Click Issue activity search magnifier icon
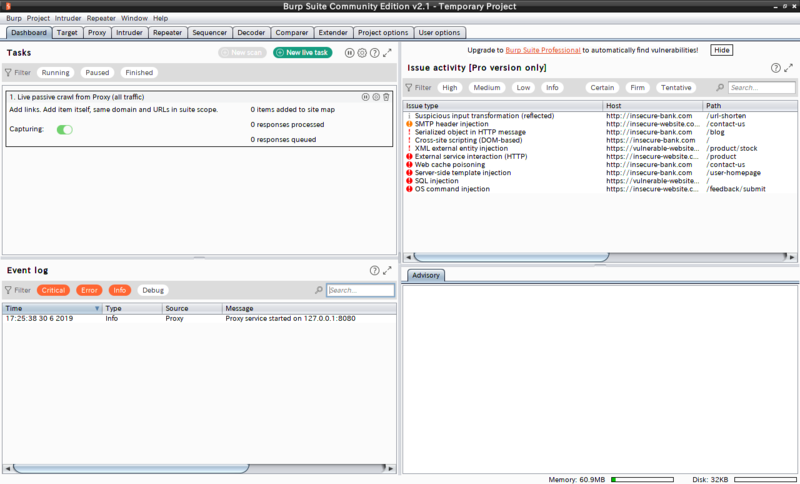 click(720, 88)
